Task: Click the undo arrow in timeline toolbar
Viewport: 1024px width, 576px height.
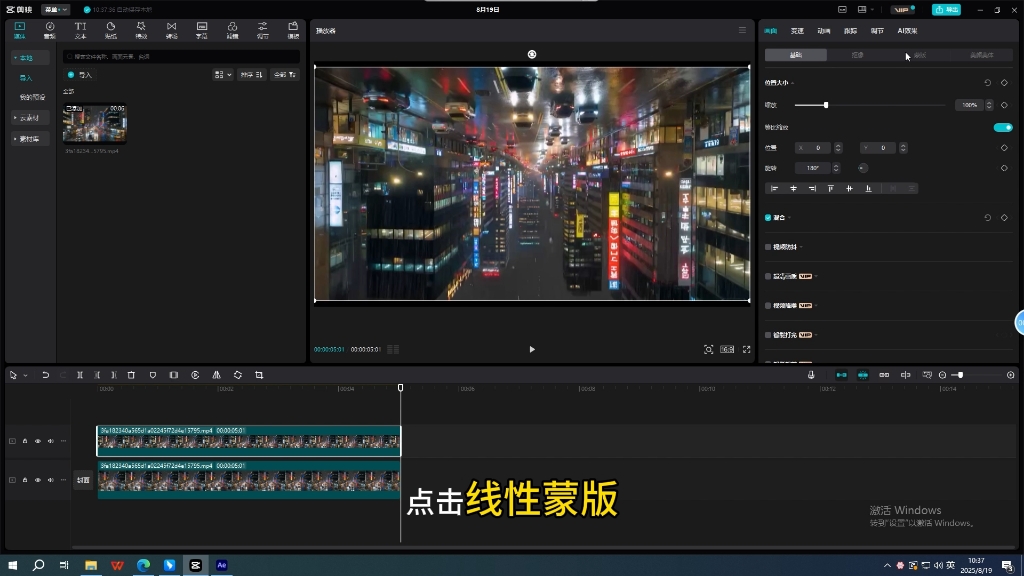Action: (x=45, y=375)
